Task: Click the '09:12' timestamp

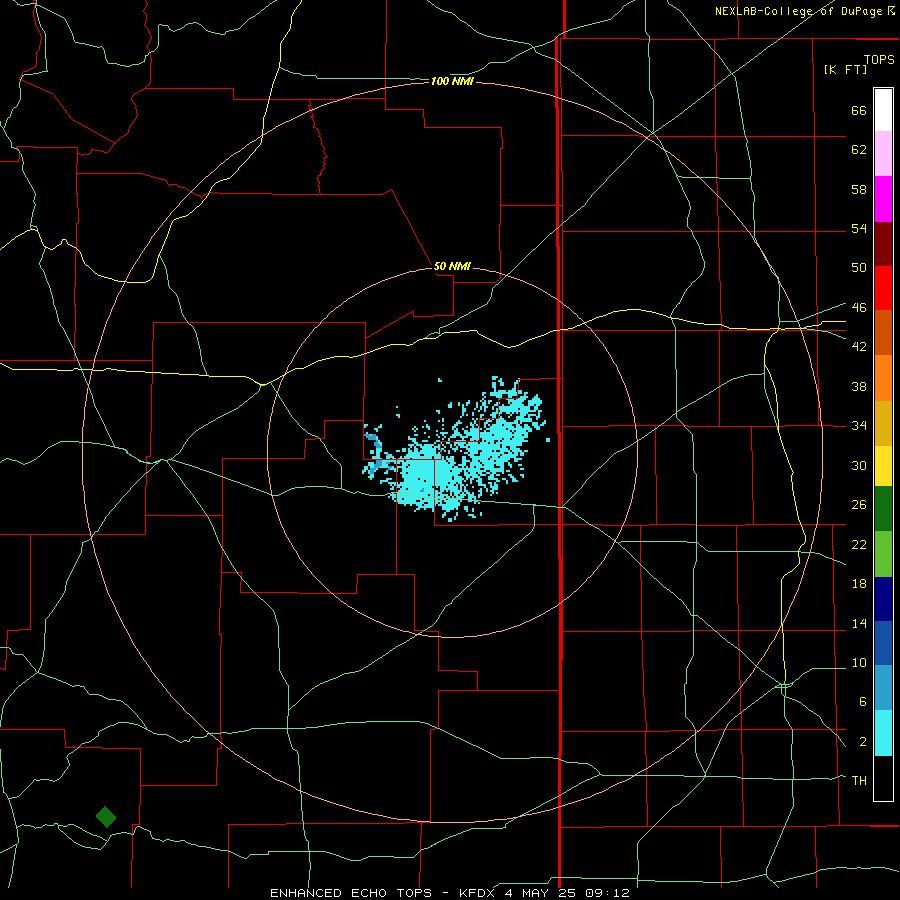Action: 607,893
